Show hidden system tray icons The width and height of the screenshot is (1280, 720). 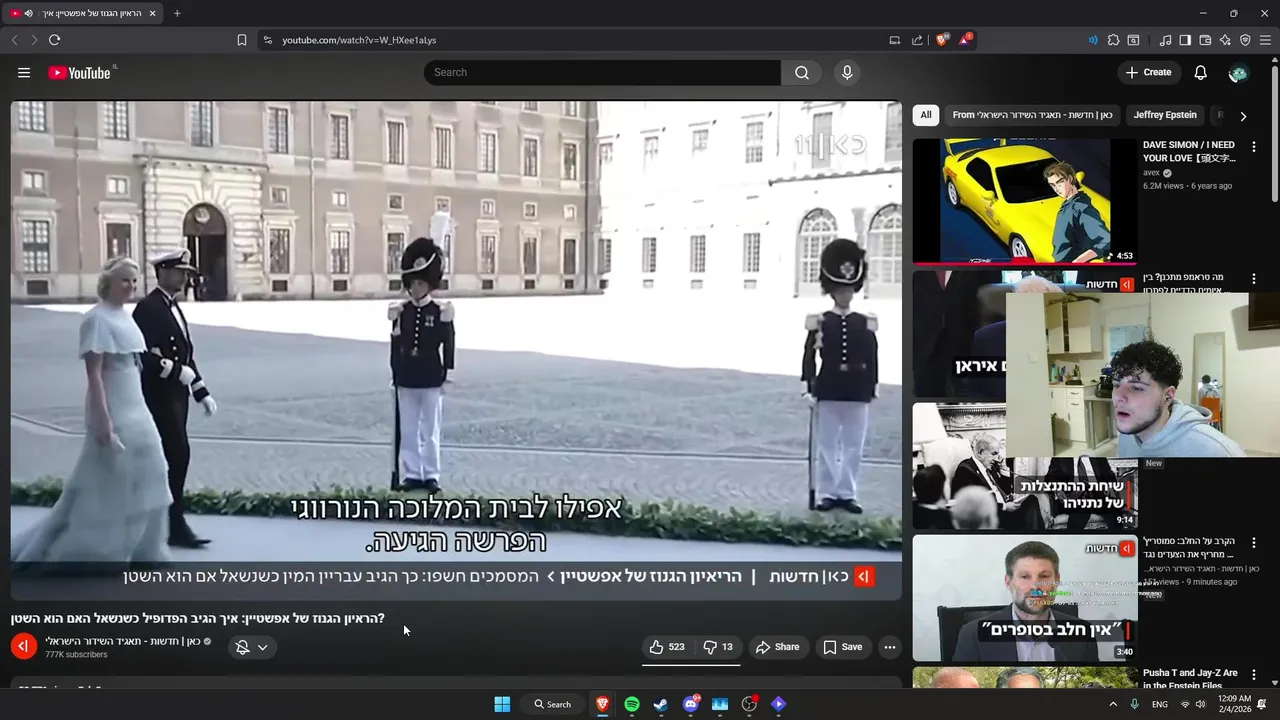click(1113, 704)
